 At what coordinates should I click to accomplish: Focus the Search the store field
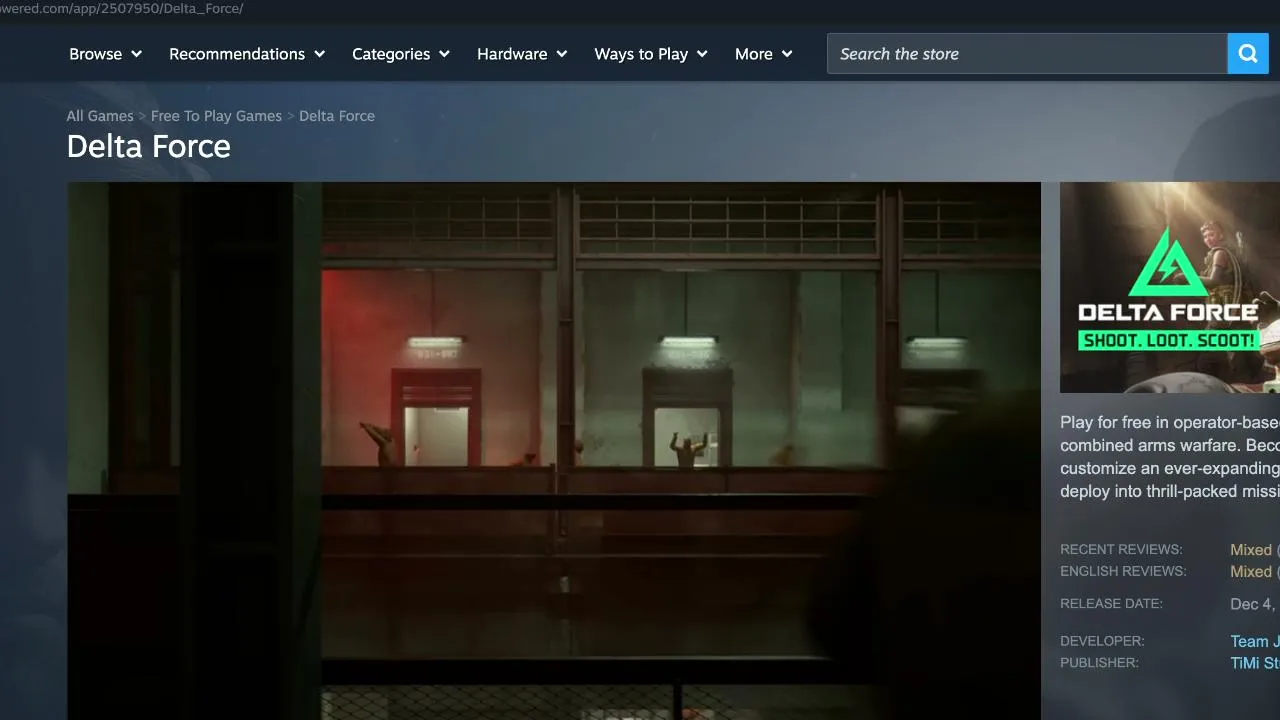1027,54
